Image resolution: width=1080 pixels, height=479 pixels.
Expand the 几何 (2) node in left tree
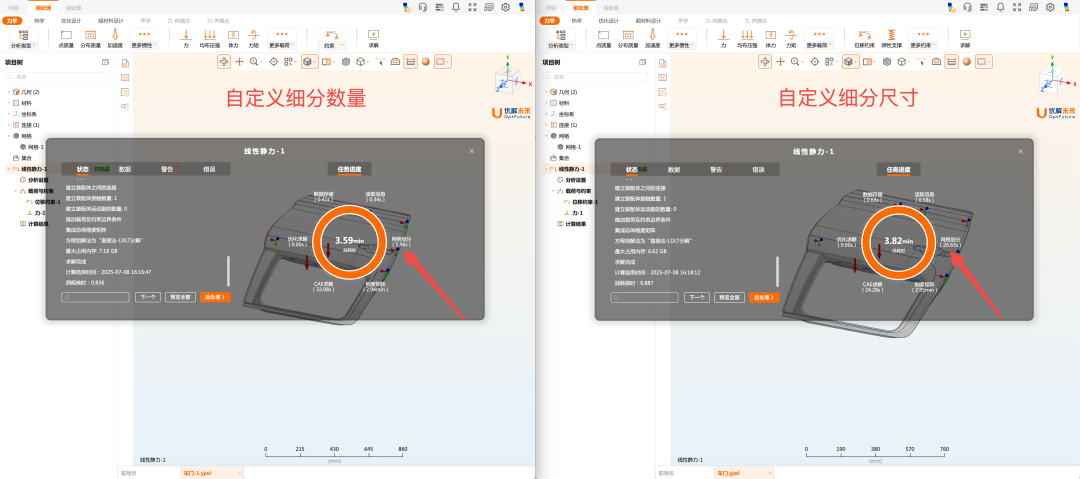click(8, 92)
